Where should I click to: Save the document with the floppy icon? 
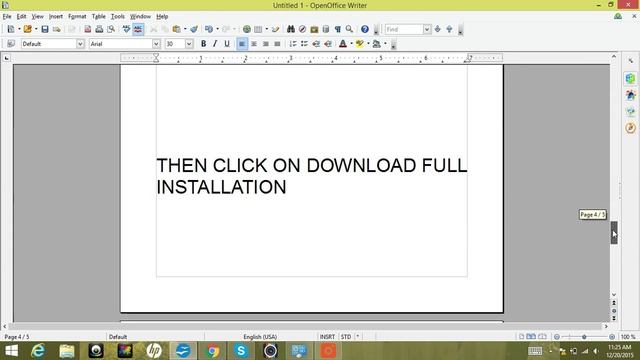click(x=45, y=29)
